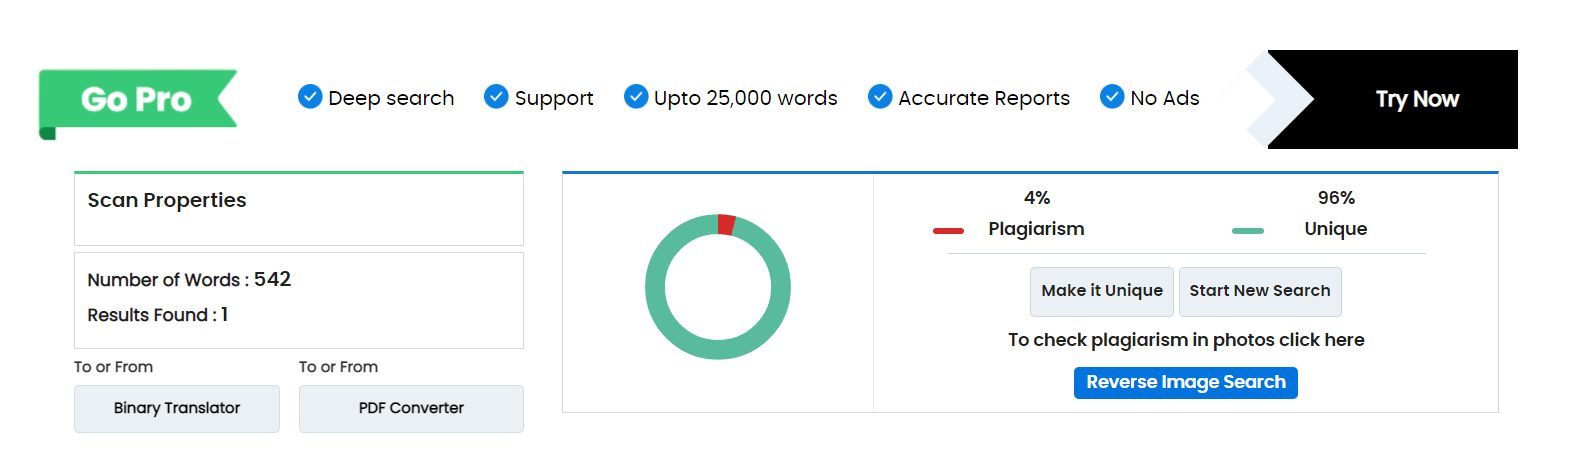
Task: Click the green Unique legend swatch
Action: (1248, 231)
